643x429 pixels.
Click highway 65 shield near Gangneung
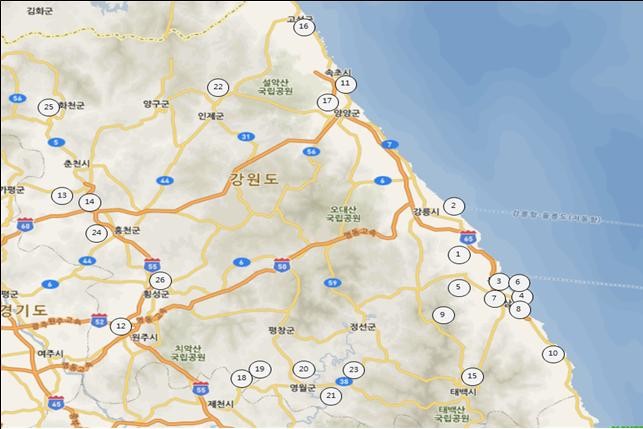pyautogui.click(x=468, y=237)
